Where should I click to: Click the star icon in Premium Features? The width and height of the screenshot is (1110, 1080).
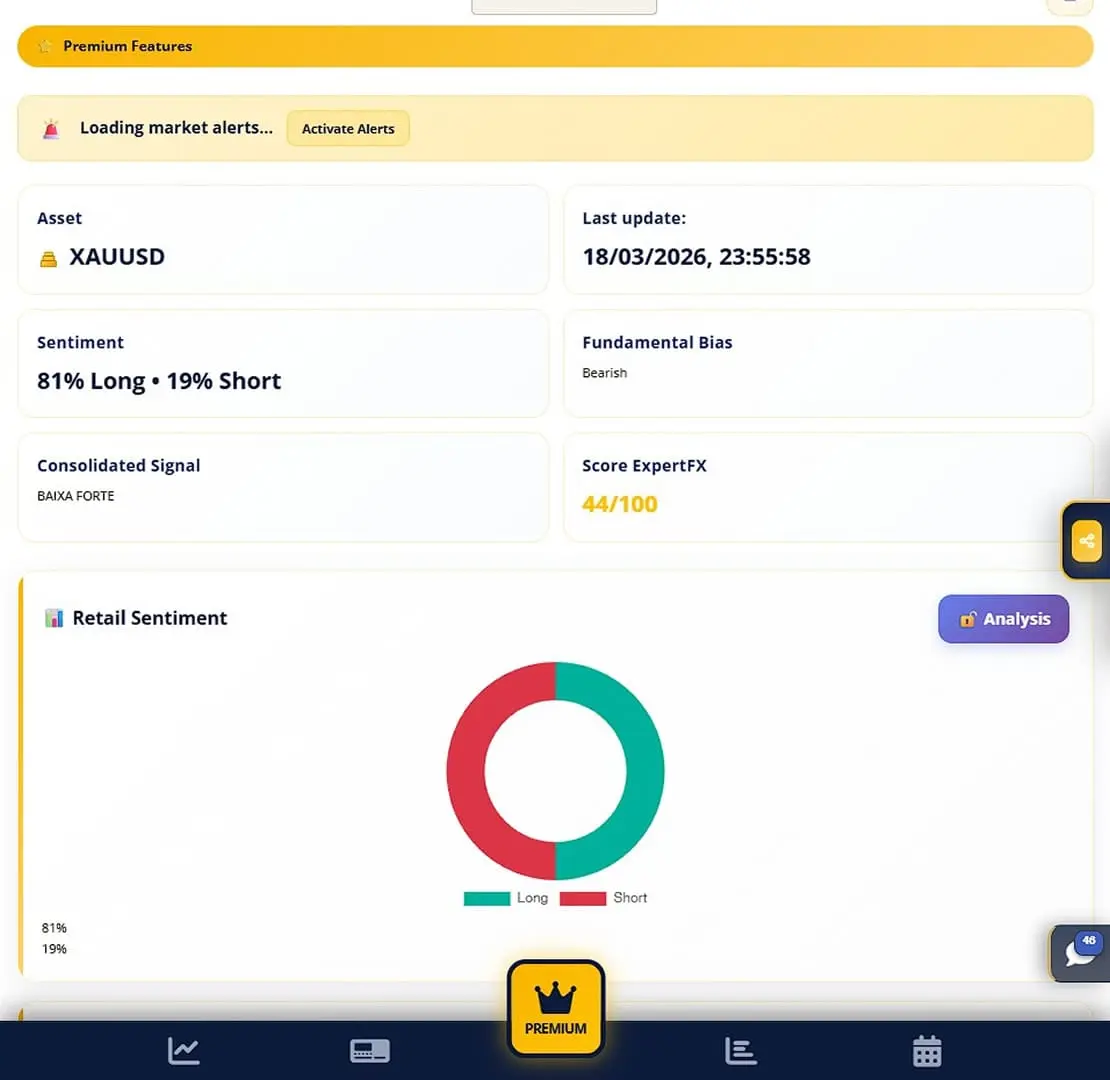tap(45, 46)
